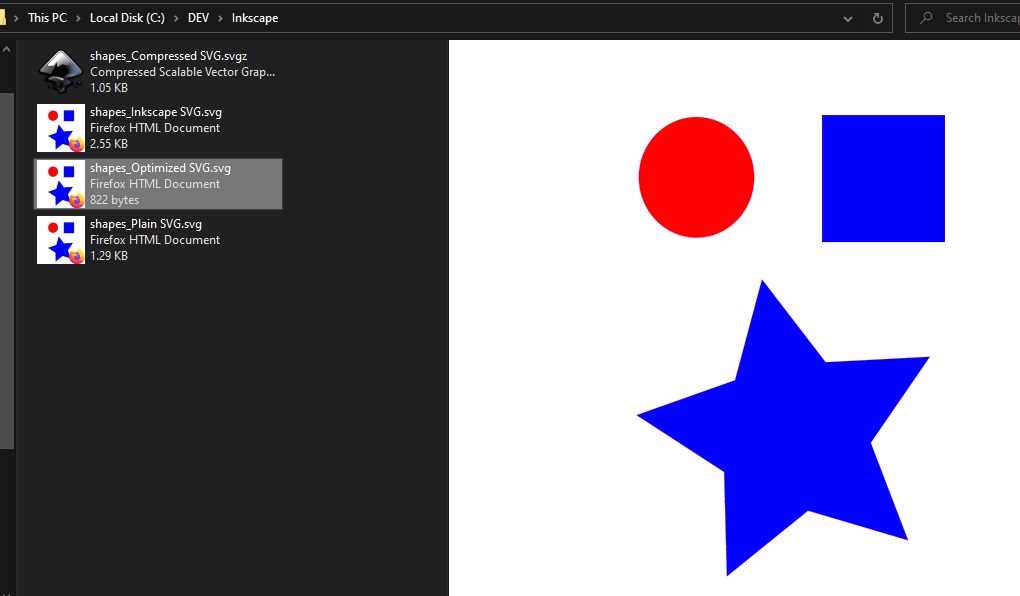Navigate to DEV via the breadcrumb
The image size is (1020, 596).
[197, 17]
